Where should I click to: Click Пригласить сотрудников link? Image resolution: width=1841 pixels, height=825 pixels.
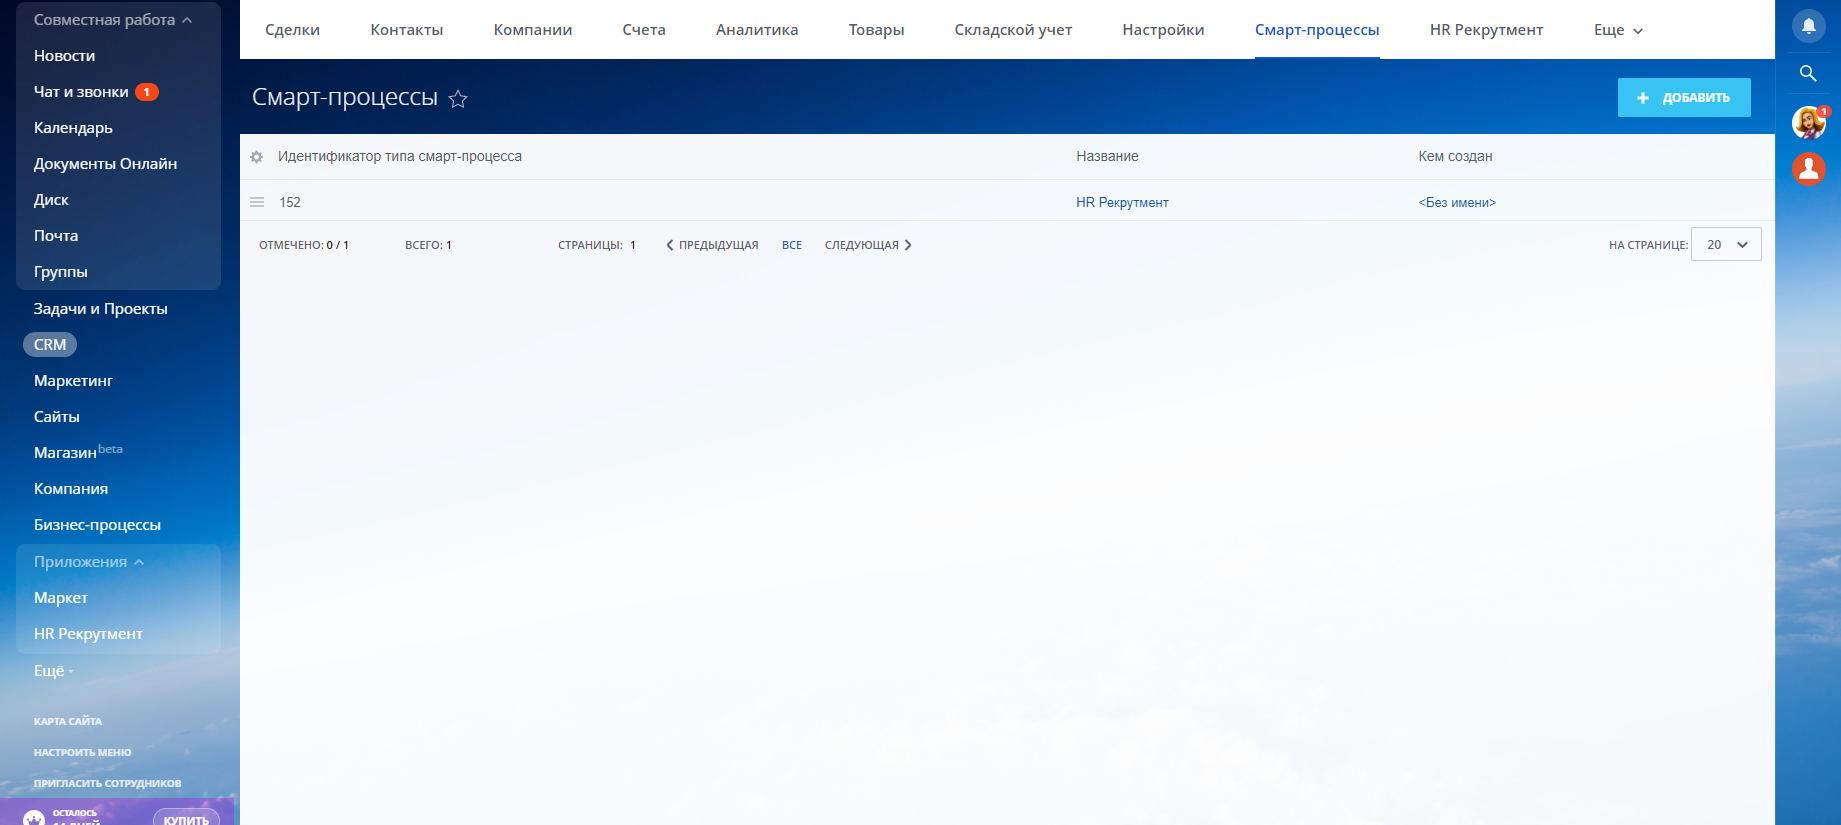pos(108,783)
